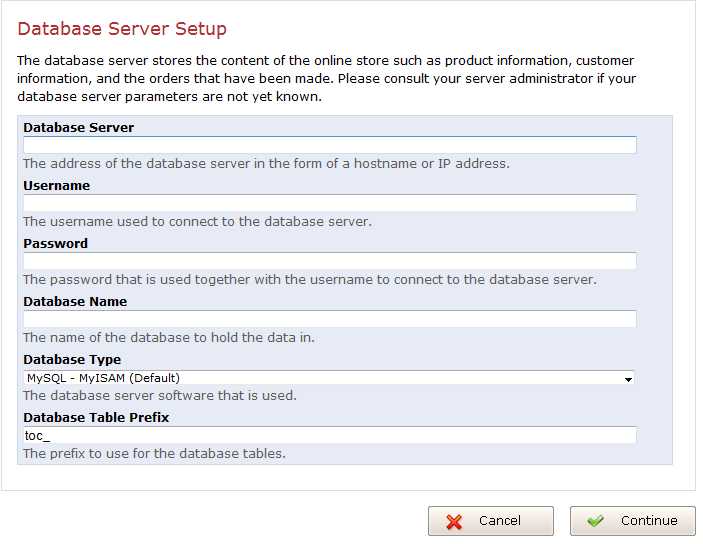The image size is (703, 544).
Task: Focus the Database Server input field
Action: (x=330, y=145)
